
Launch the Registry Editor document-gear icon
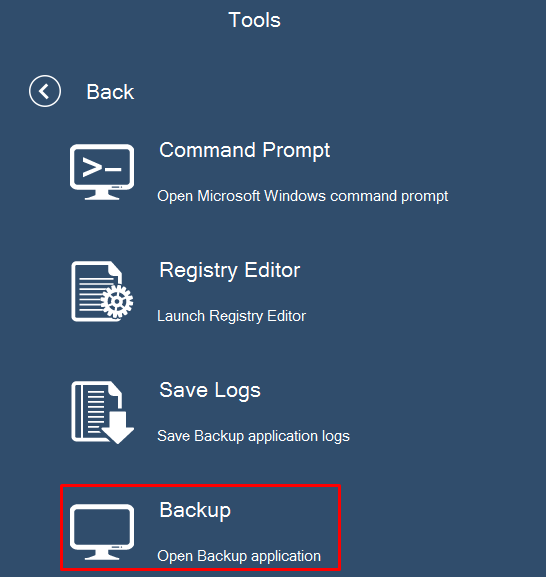click(x=102, y=291)
